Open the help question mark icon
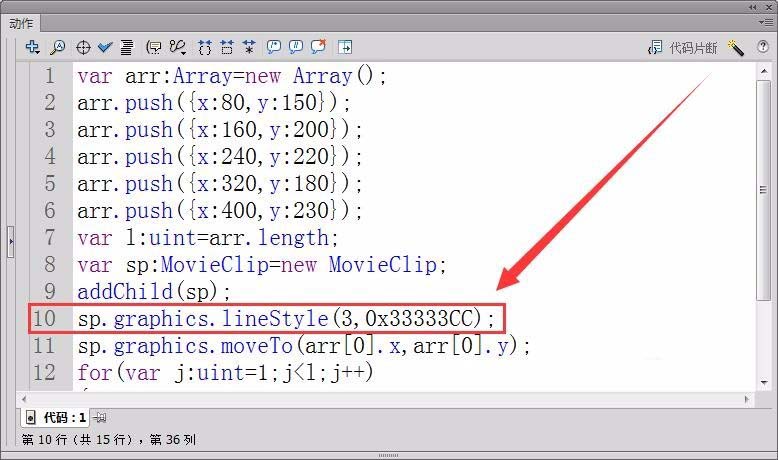Viewport: 778px width, 460px height. click(x=763, y=47)
